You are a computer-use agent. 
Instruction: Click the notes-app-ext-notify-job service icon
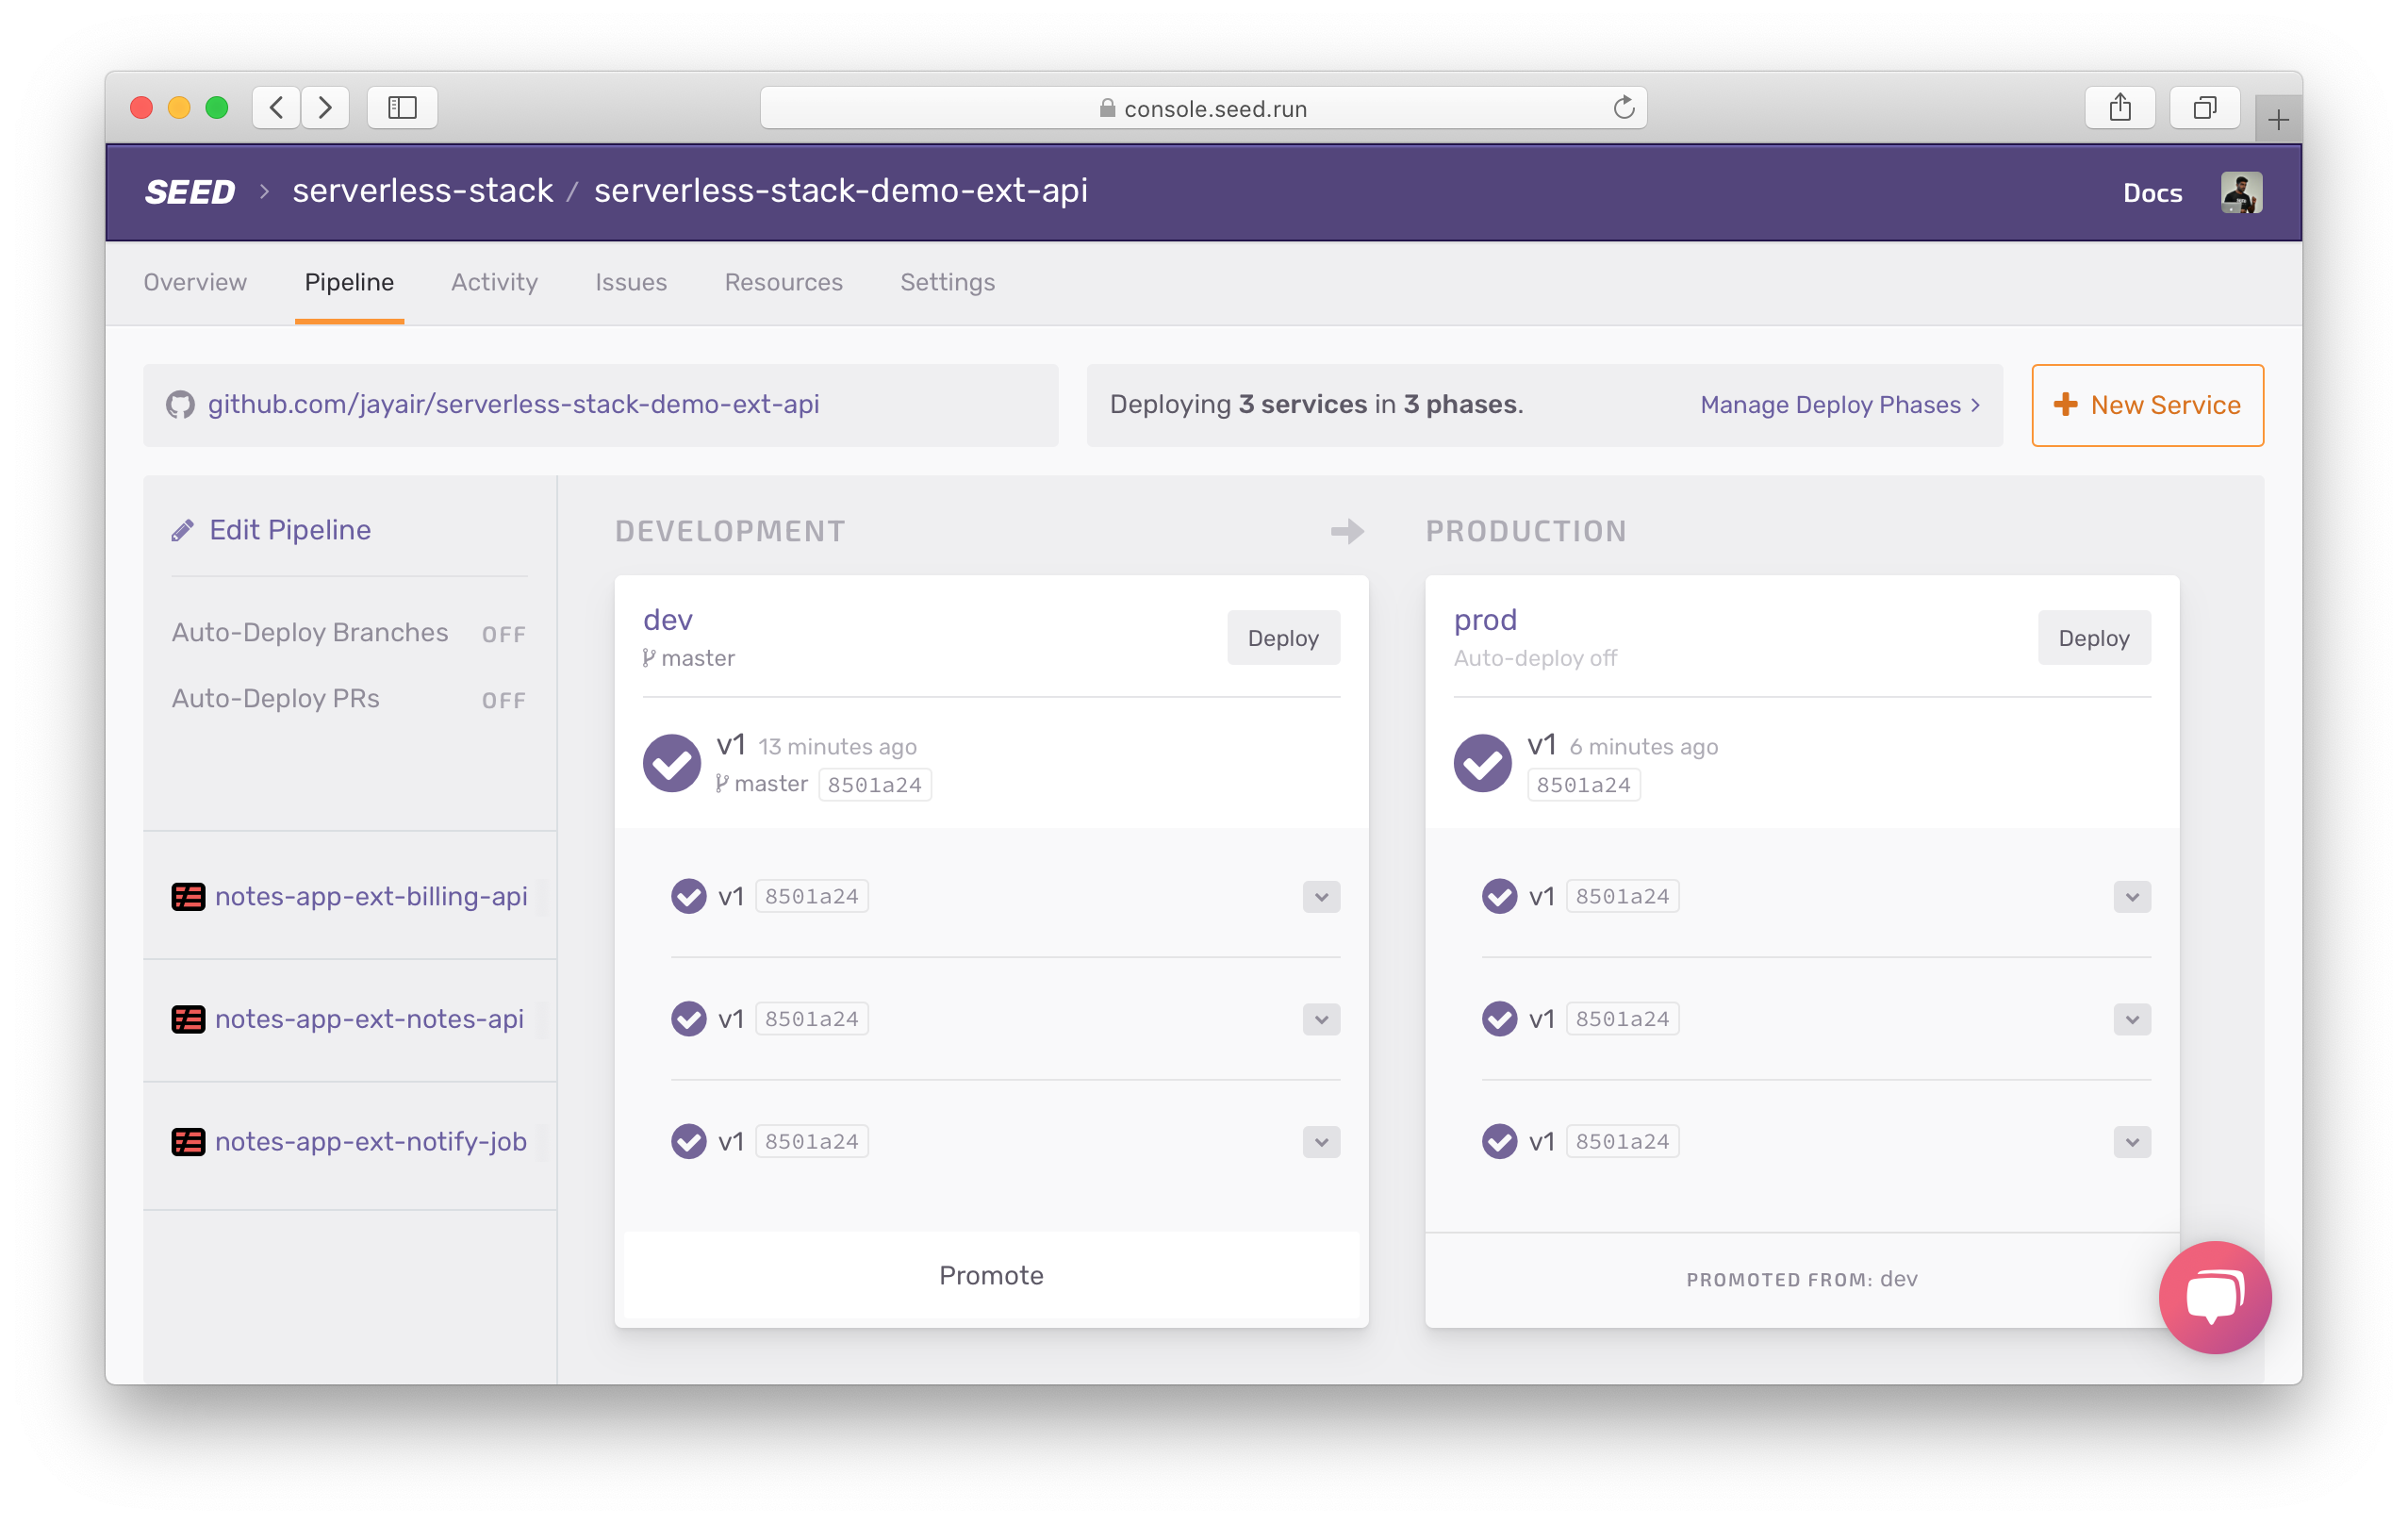(x=186, y=1141)
